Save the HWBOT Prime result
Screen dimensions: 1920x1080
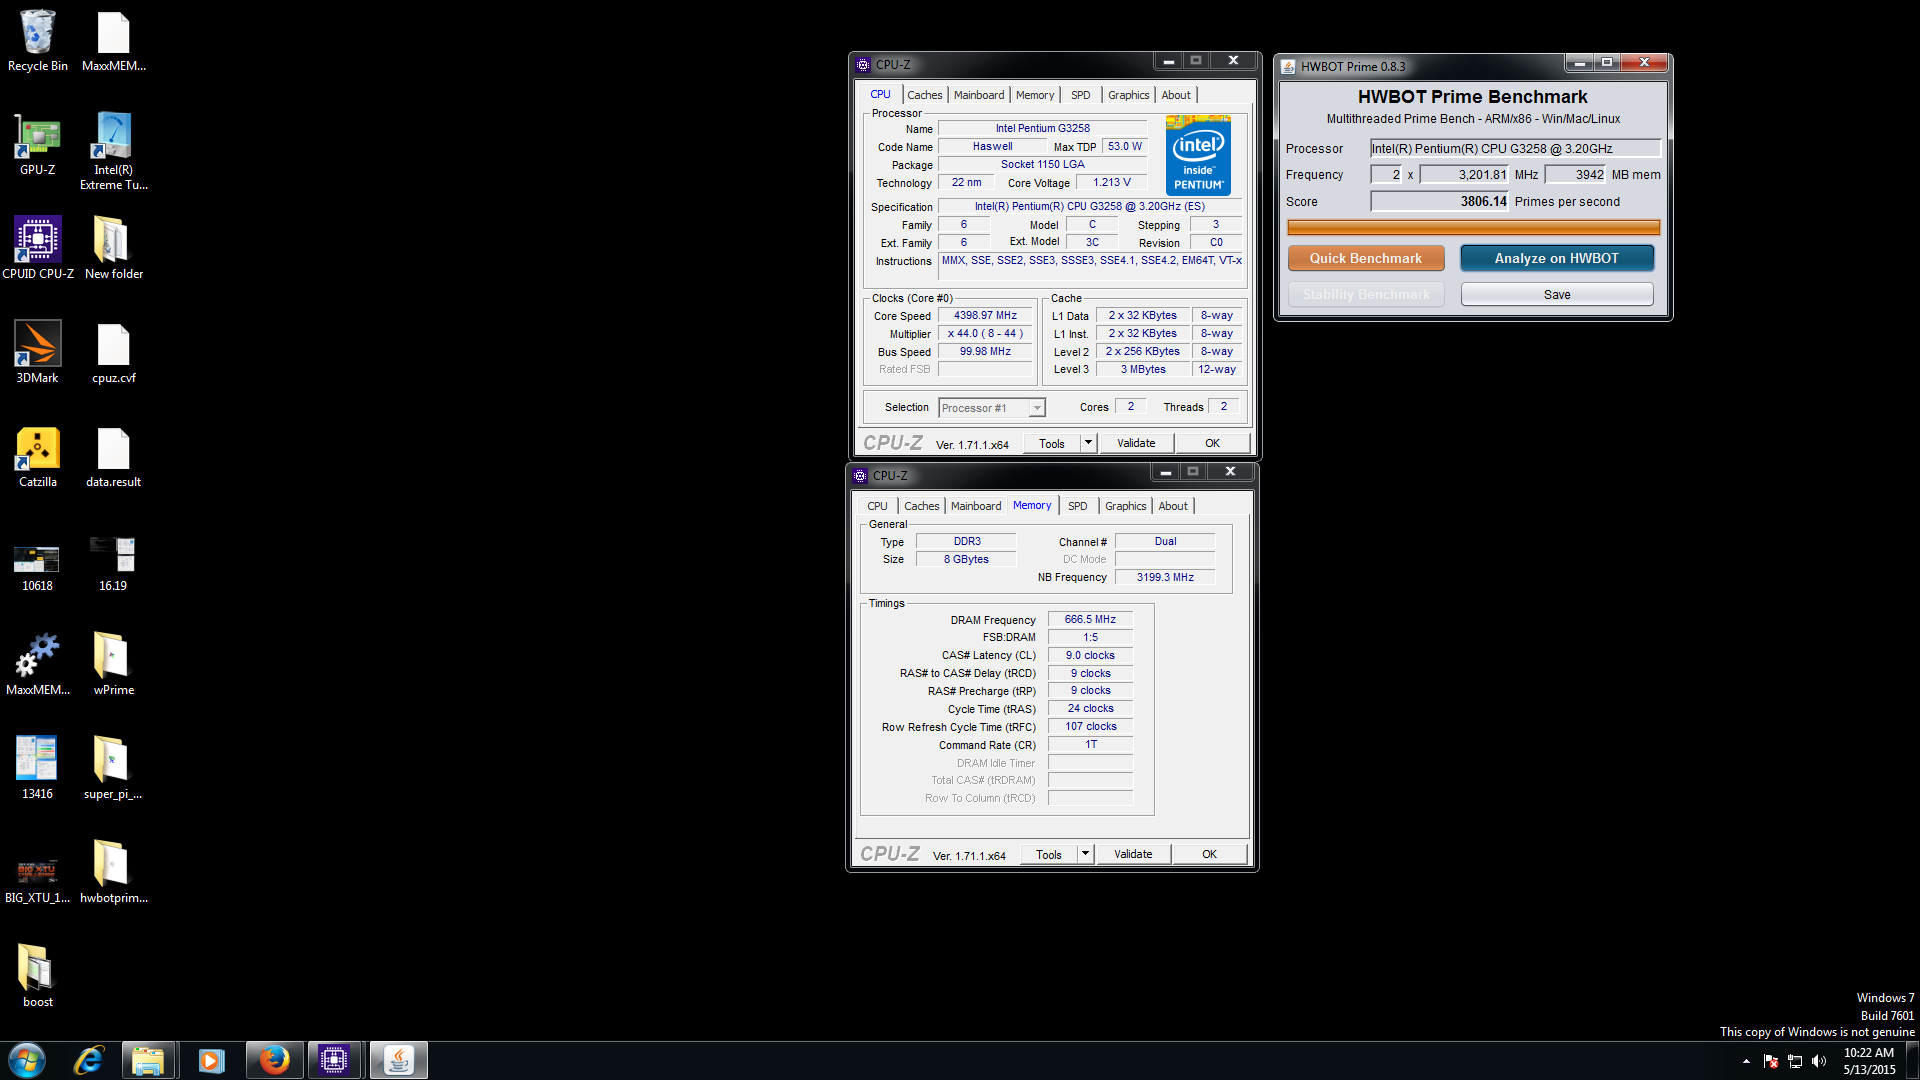click(1557, 294)
